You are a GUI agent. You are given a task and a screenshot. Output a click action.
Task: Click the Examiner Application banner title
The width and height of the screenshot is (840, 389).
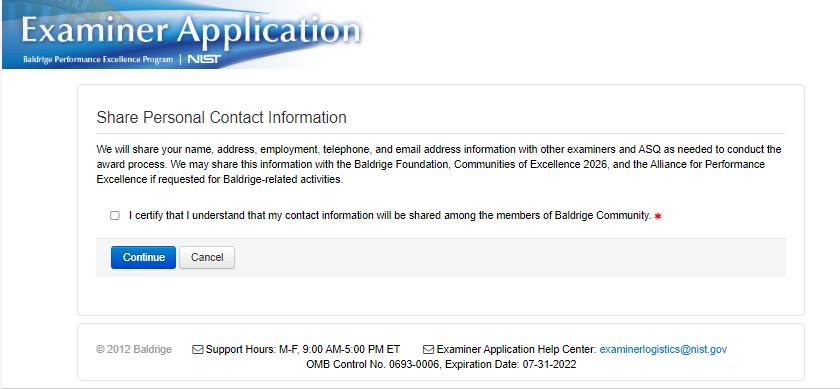190,32
